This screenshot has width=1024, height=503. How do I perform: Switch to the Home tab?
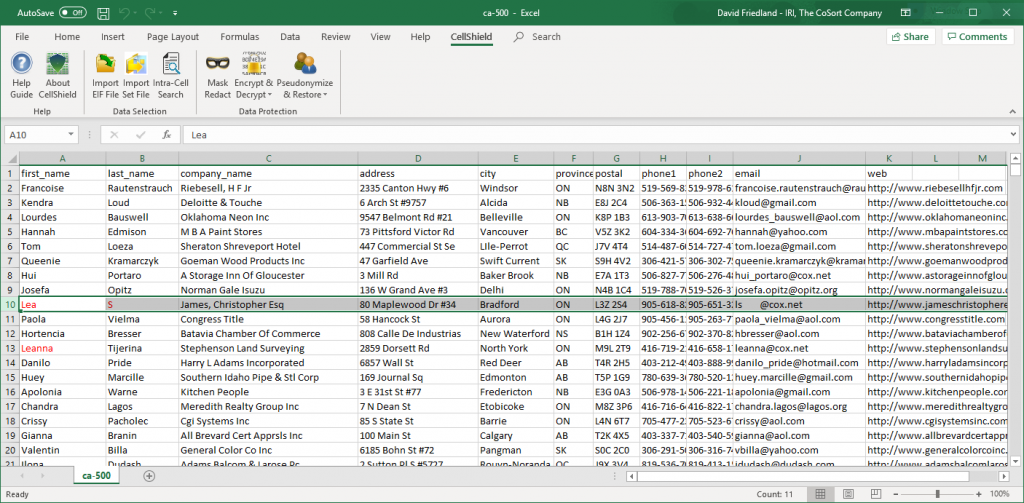click(x=67, y=37)
